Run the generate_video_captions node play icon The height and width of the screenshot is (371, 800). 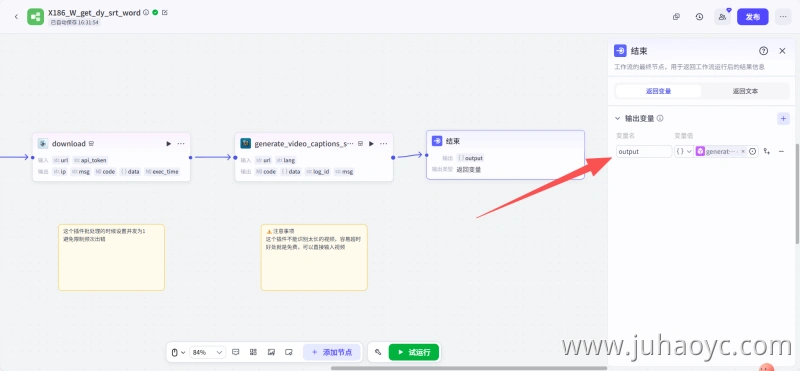pos(371,144)
